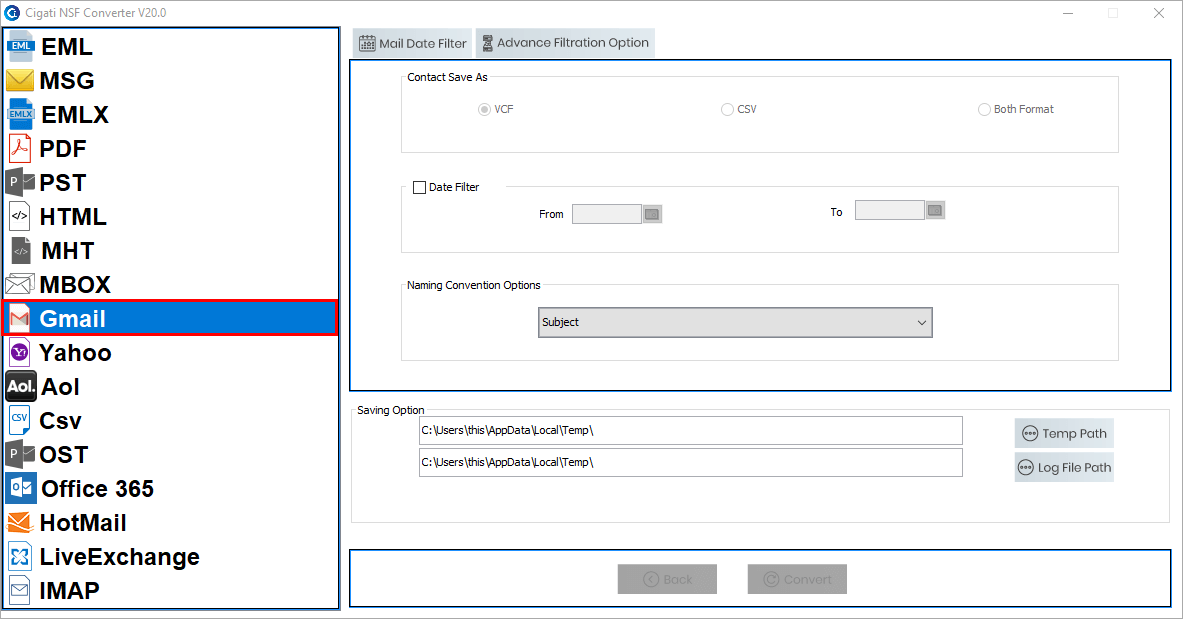Open the From date calendar picker
The width and height of the screenshot is (1183, 619).
pos(652,214)
